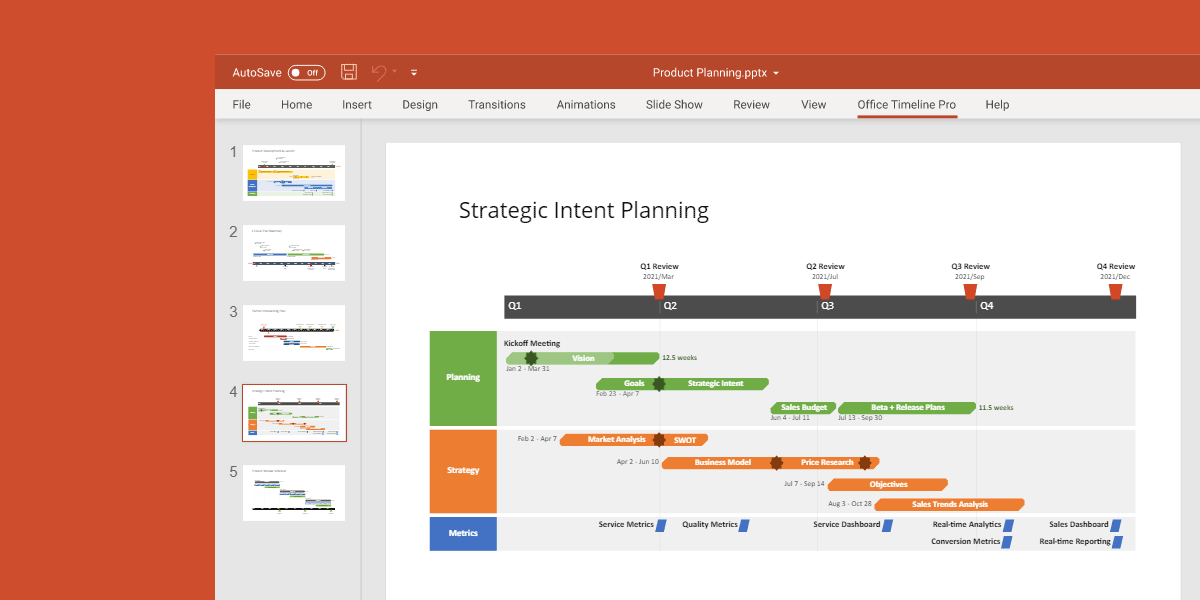1200x600 pixels.
Task: Click the blue Service Metrics milestone icon
Action: 661,524
